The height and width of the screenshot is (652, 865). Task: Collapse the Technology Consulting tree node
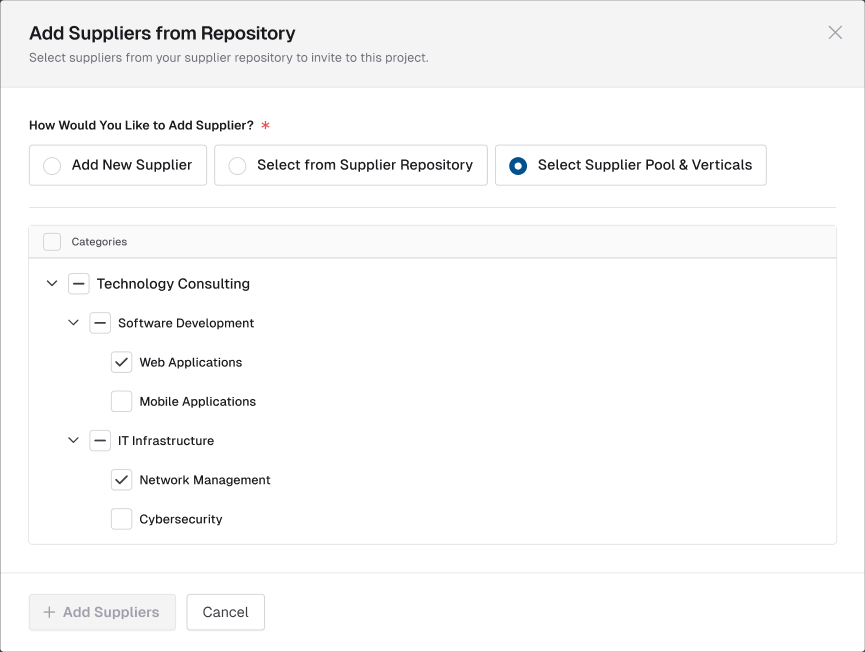coord(52,284)
